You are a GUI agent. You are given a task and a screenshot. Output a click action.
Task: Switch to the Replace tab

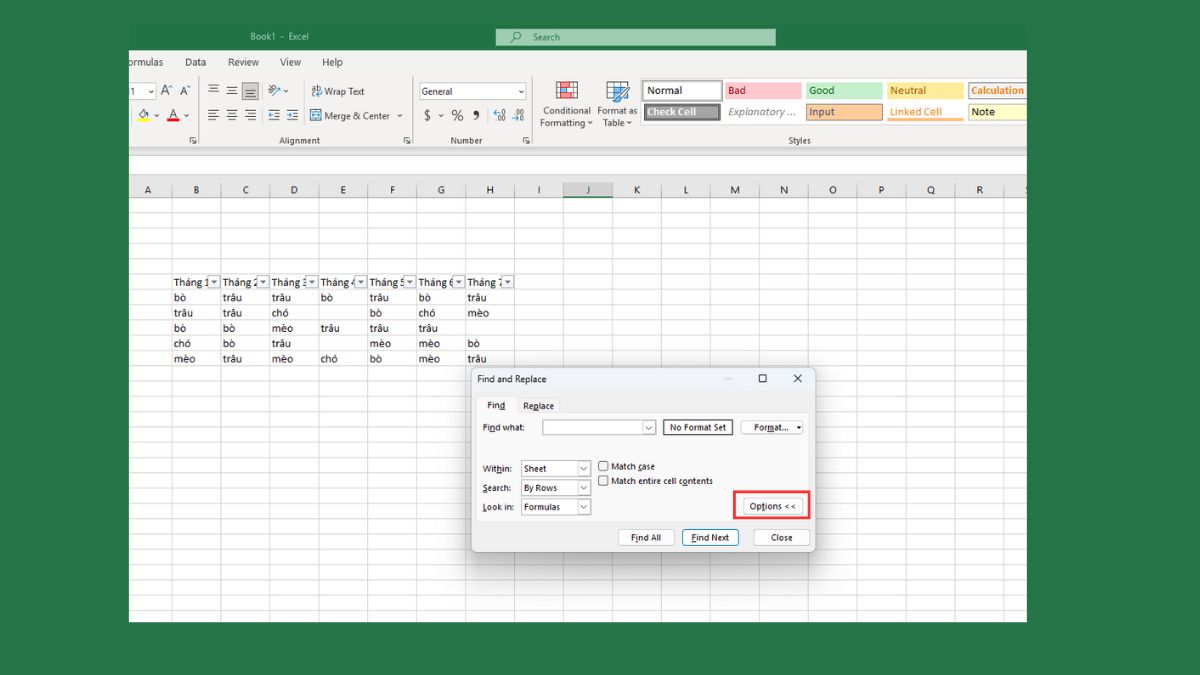coord(538,405)
